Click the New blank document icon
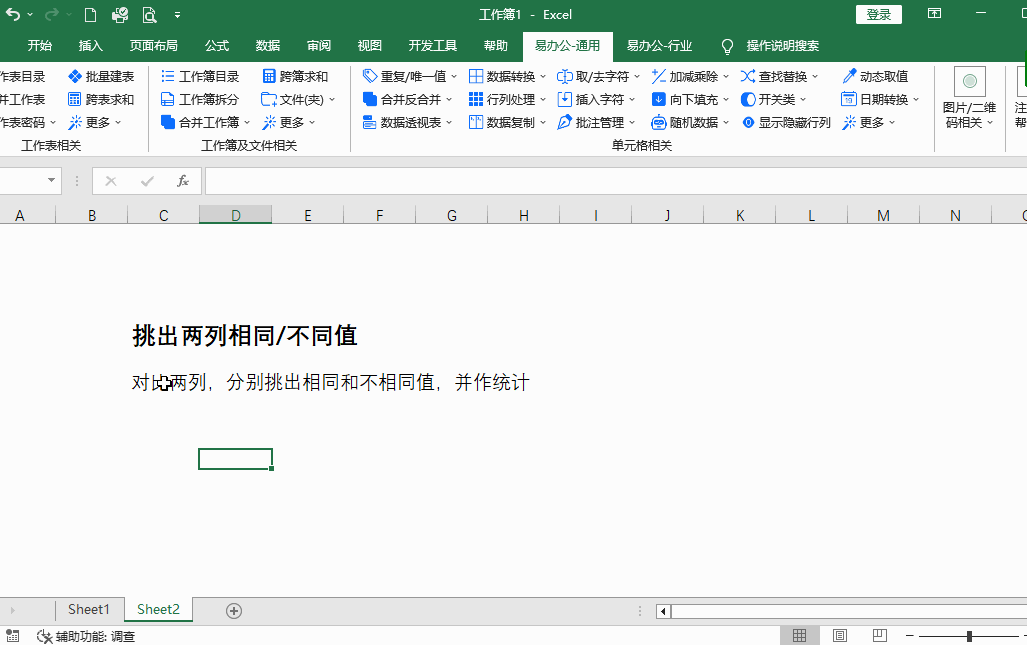1027x645 pixels. 90,14
